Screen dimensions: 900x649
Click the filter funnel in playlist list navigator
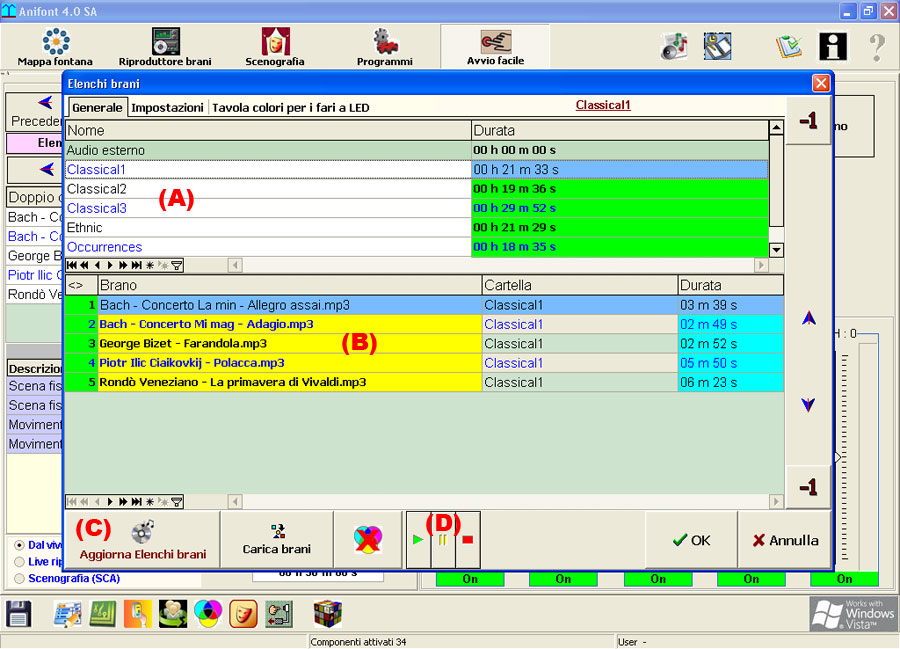pyautogui.click(x=177, y=265)
